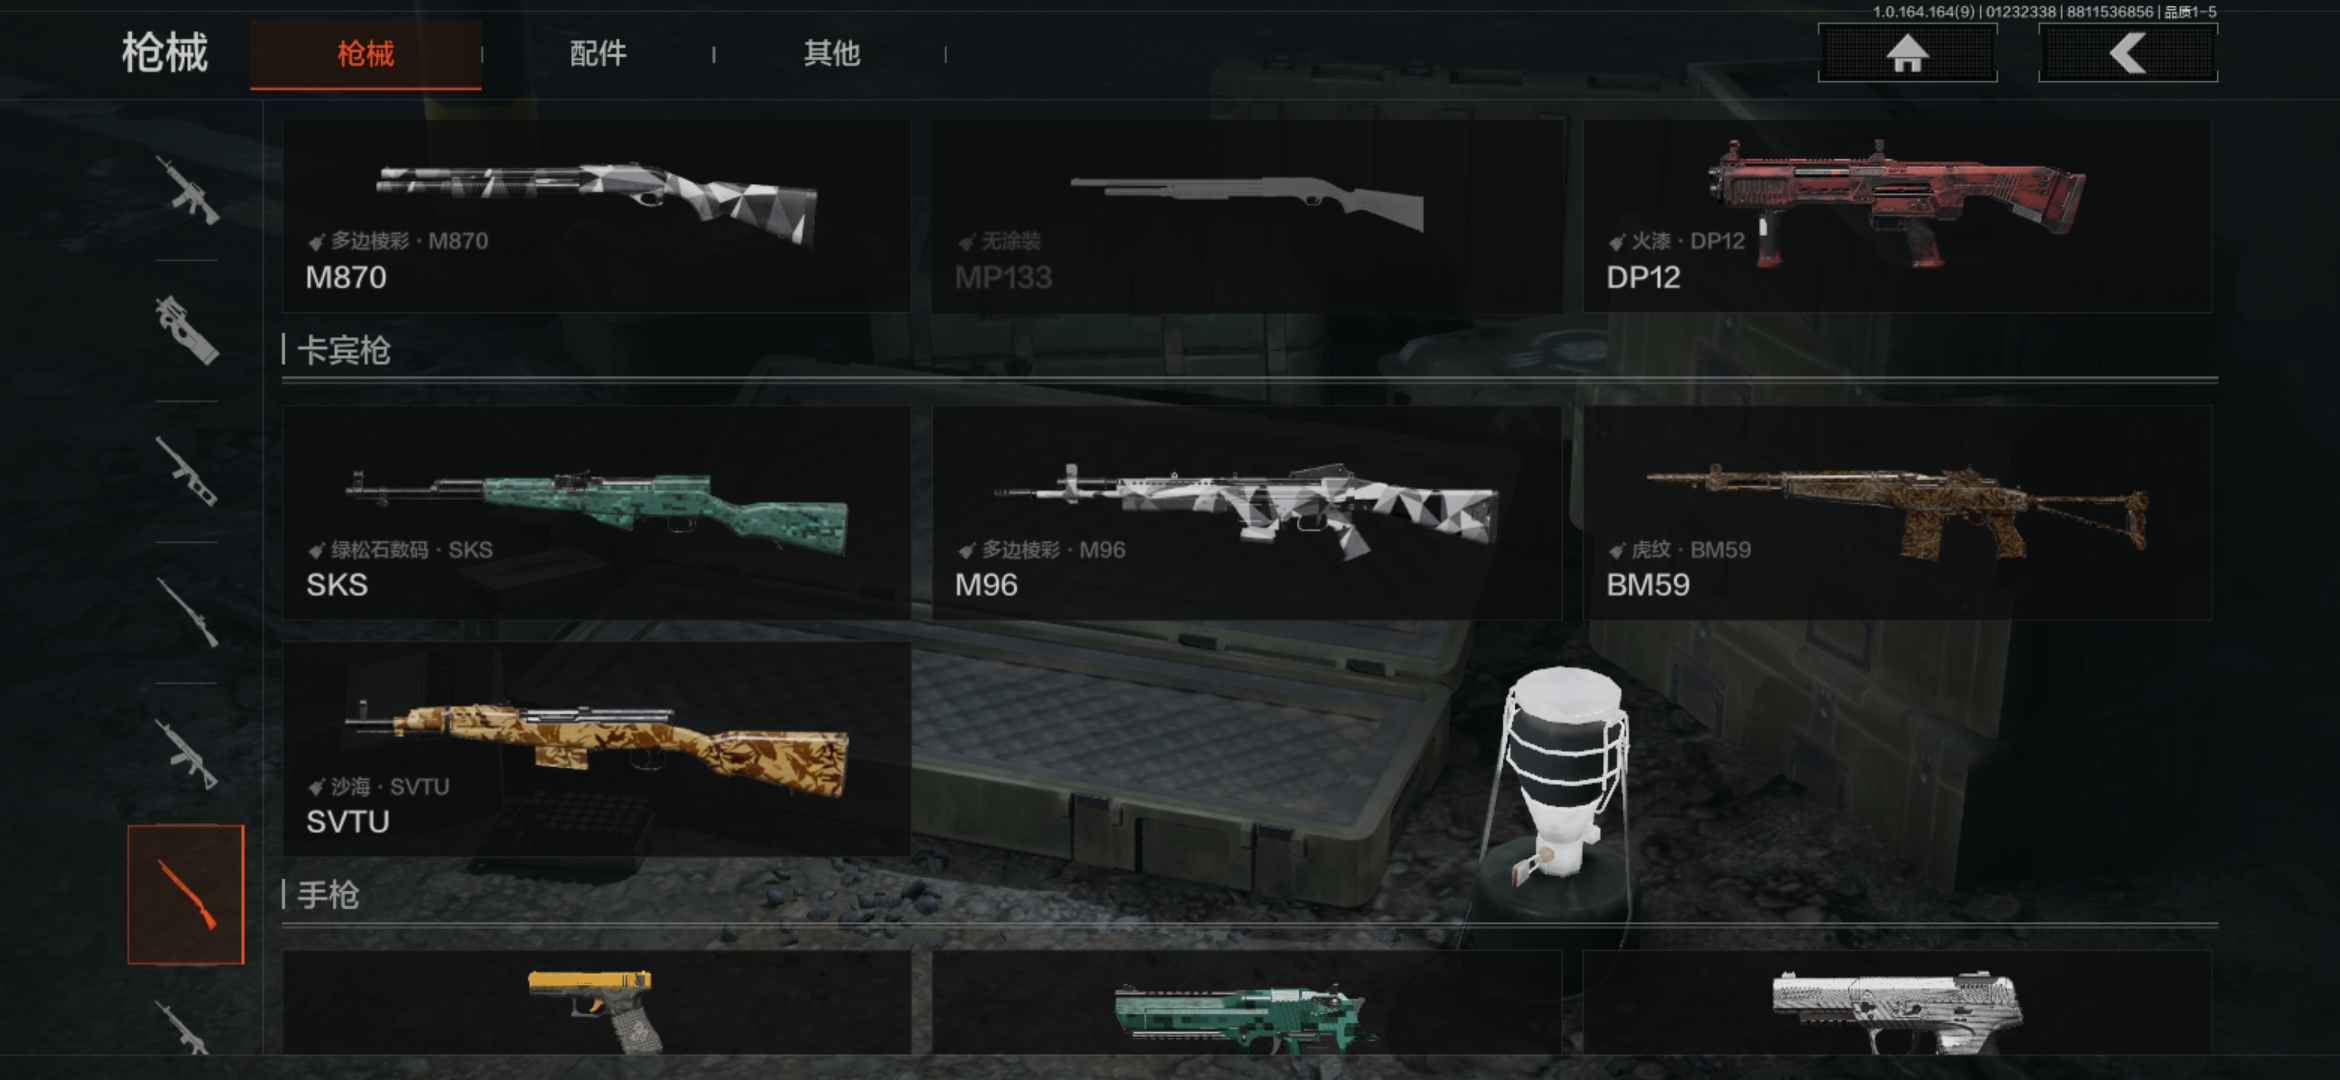Open the greyed-out MP133 weapon card

tap(1247, 216)
